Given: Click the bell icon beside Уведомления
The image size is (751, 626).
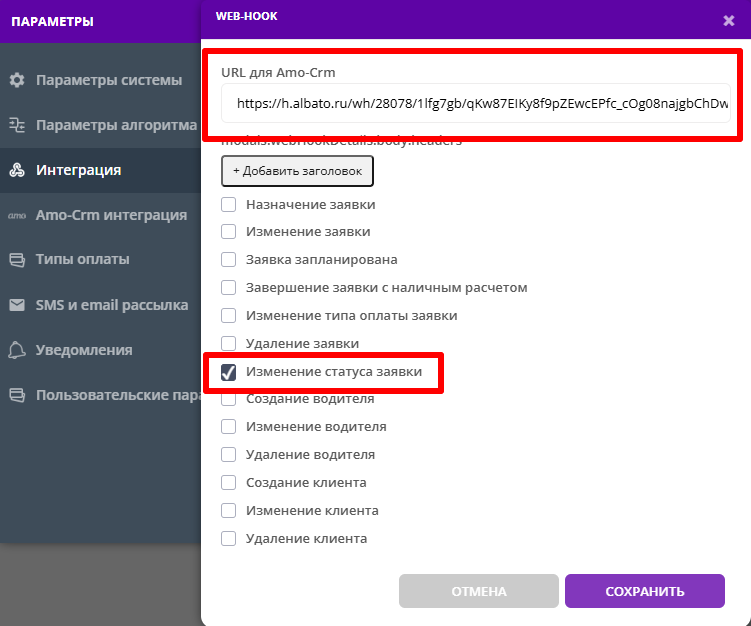Looking at the screenshot, I should click(x=16, y=350).
